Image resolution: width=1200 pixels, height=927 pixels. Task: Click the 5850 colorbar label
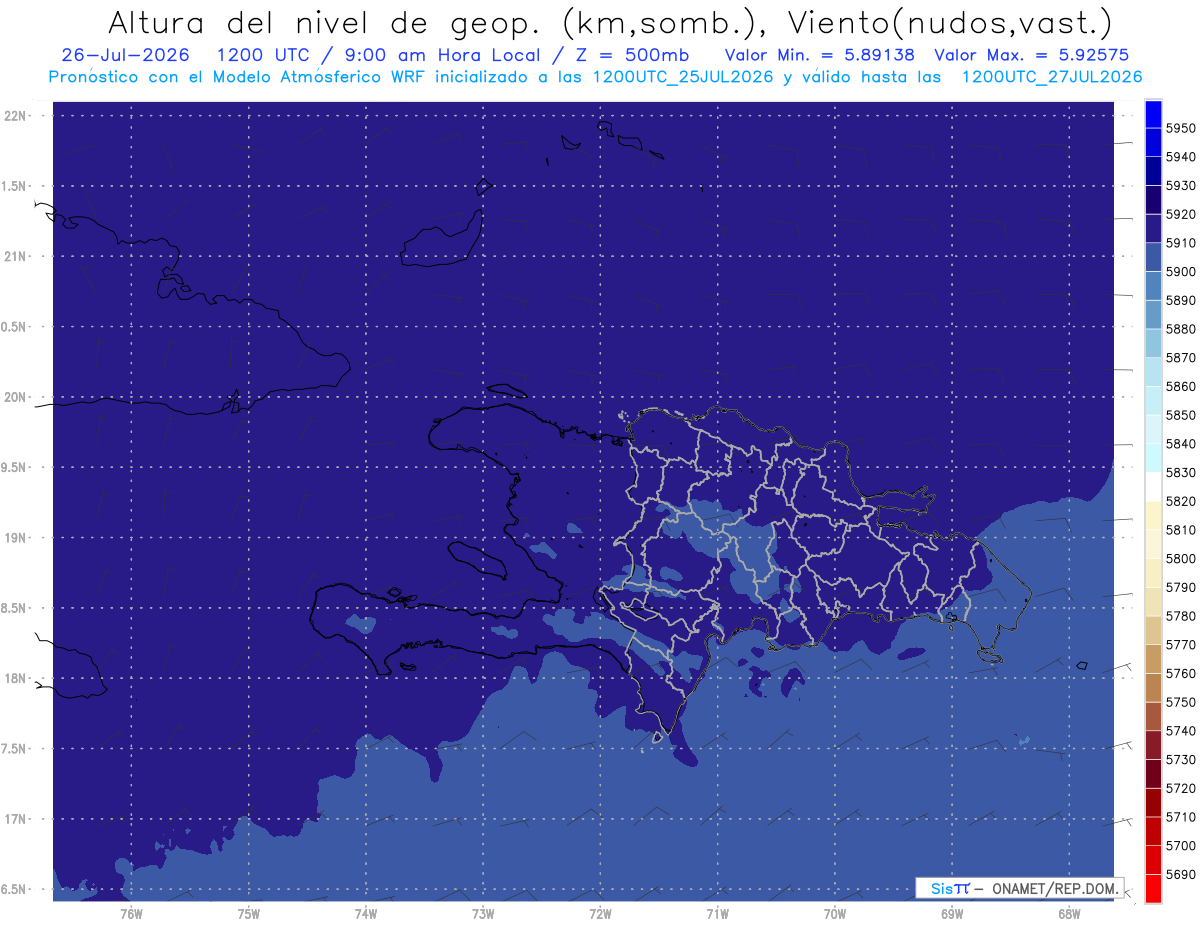coord(1180,415)
